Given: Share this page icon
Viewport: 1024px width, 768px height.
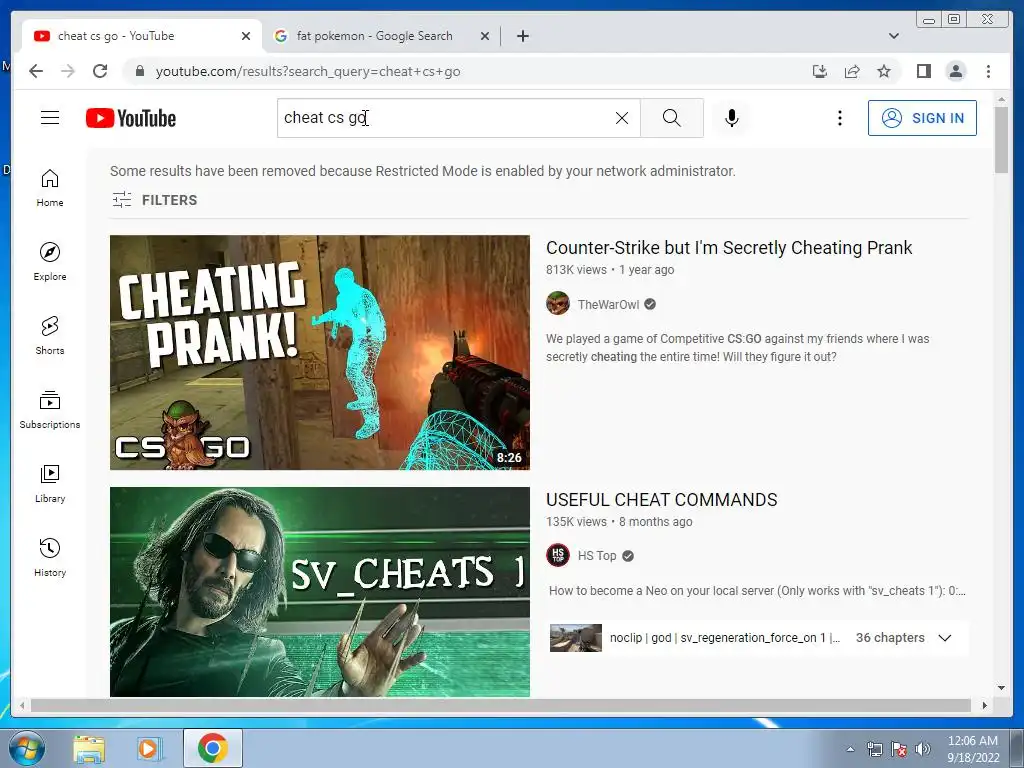Looking at the screenshot, I should (x=852, y=71).
